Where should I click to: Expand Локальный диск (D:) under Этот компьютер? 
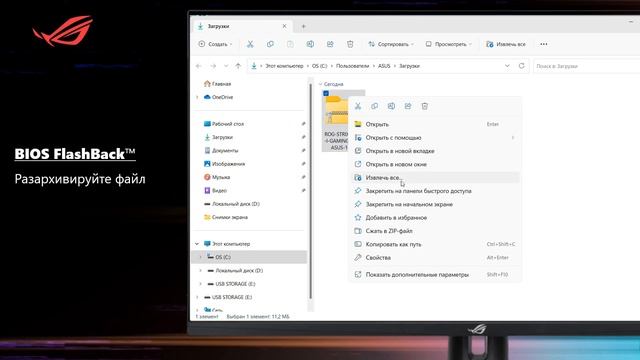[200, 271]
